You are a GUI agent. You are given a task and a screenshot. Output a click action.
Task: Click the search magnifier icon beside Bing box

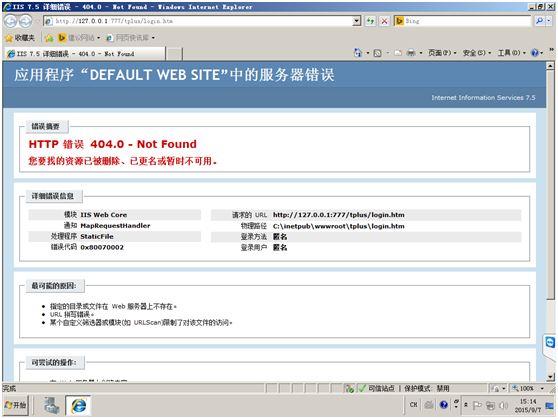click(539, 21)
